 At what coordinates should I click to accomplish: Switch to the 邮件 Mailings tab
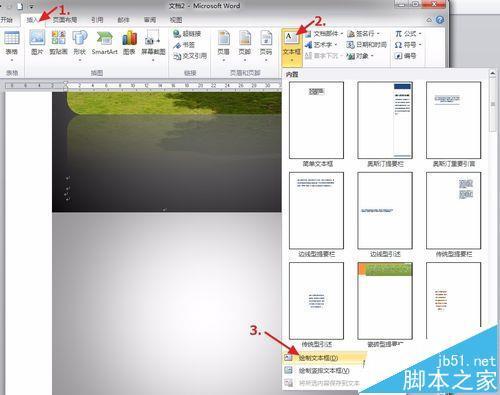point(123,20)
